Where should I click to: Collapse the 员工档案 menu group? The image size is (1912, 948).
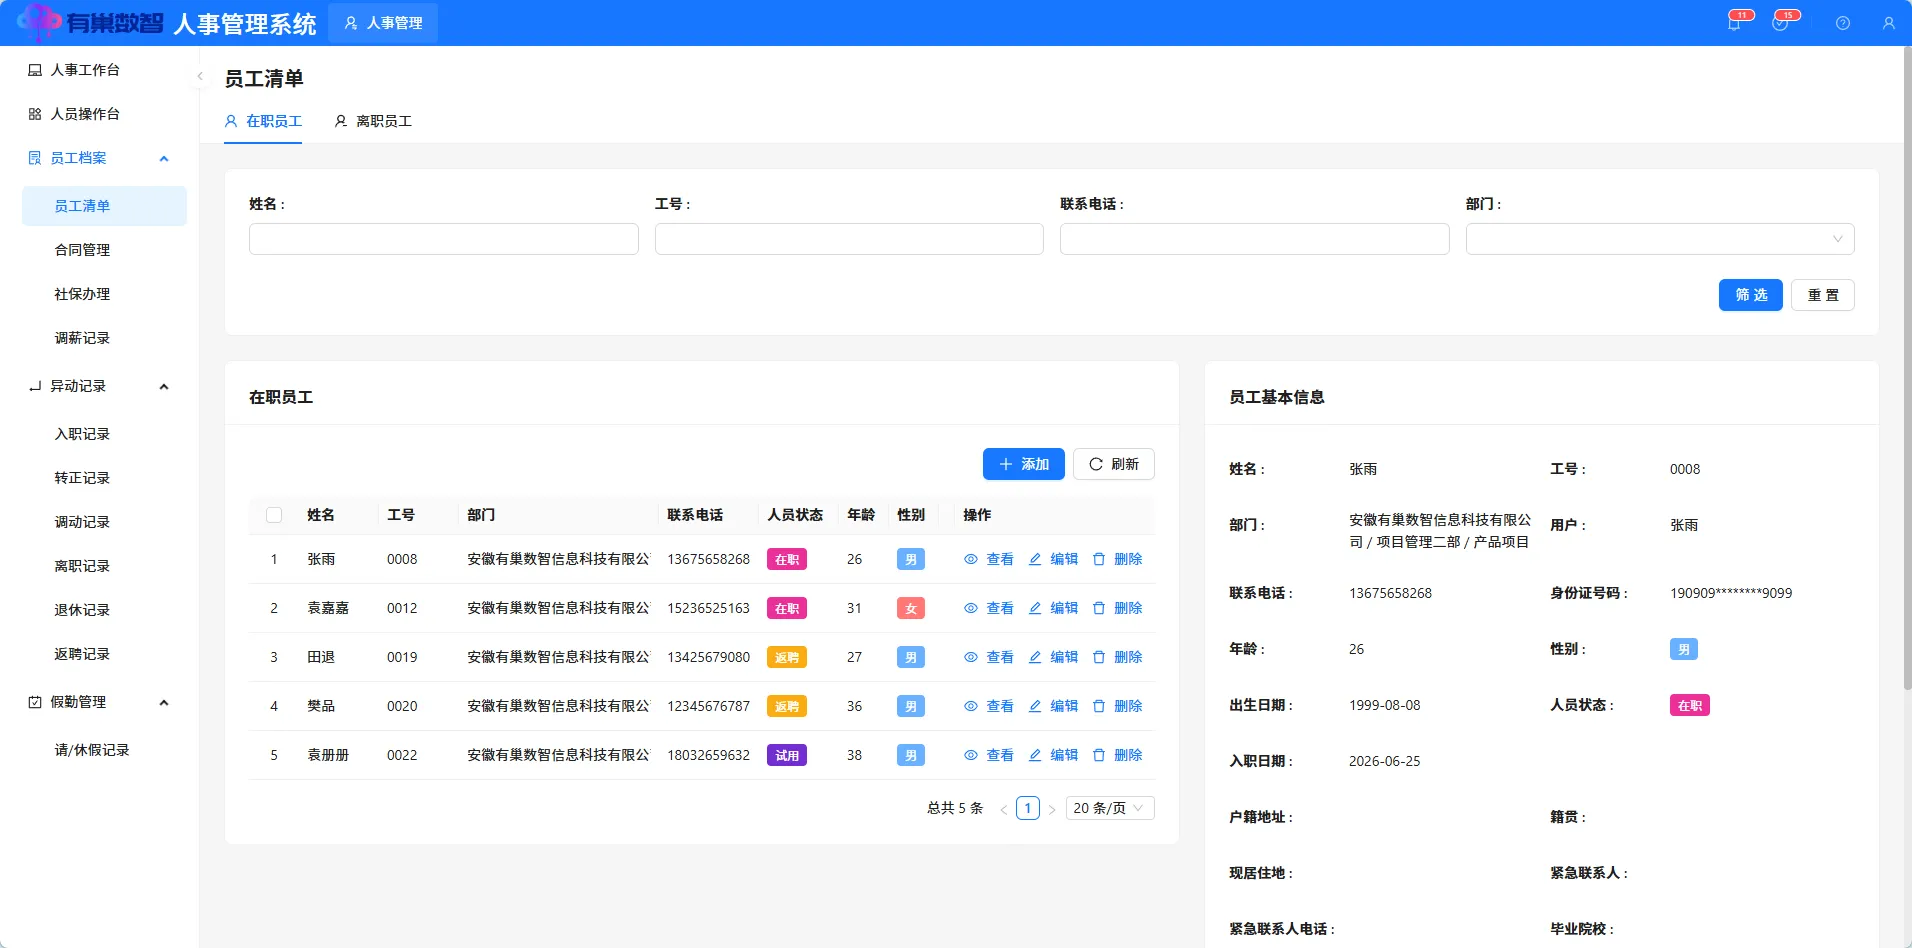click(x=164, y=158)
